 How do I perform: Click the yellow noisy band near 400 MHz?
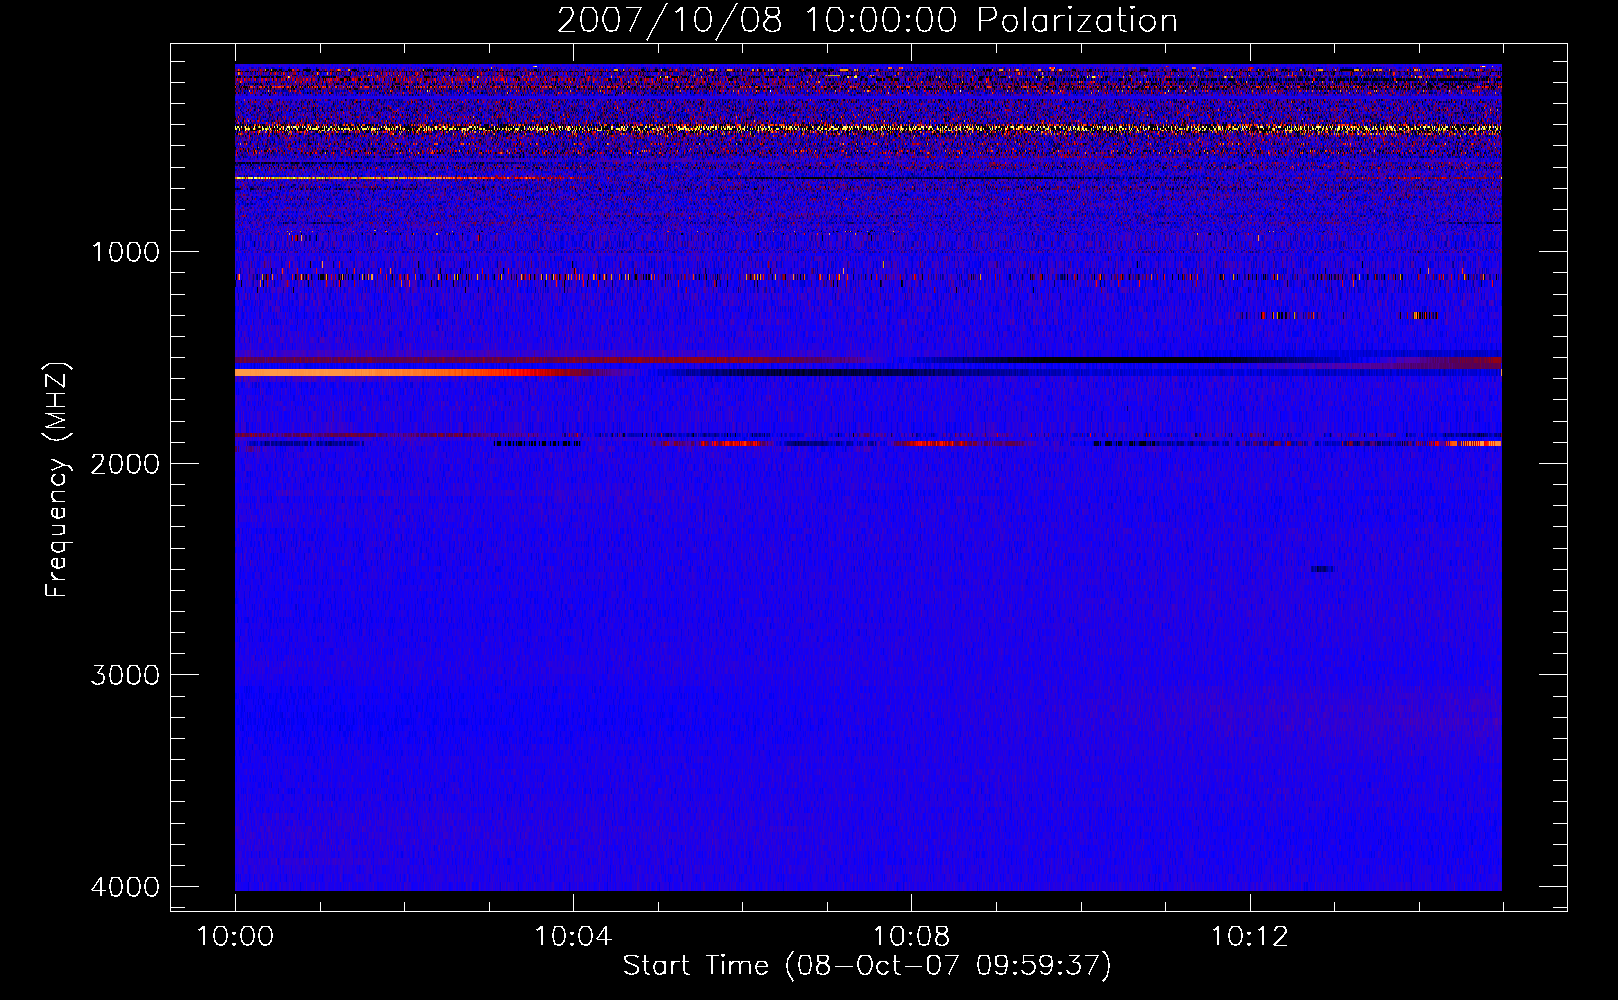(868, 129)
